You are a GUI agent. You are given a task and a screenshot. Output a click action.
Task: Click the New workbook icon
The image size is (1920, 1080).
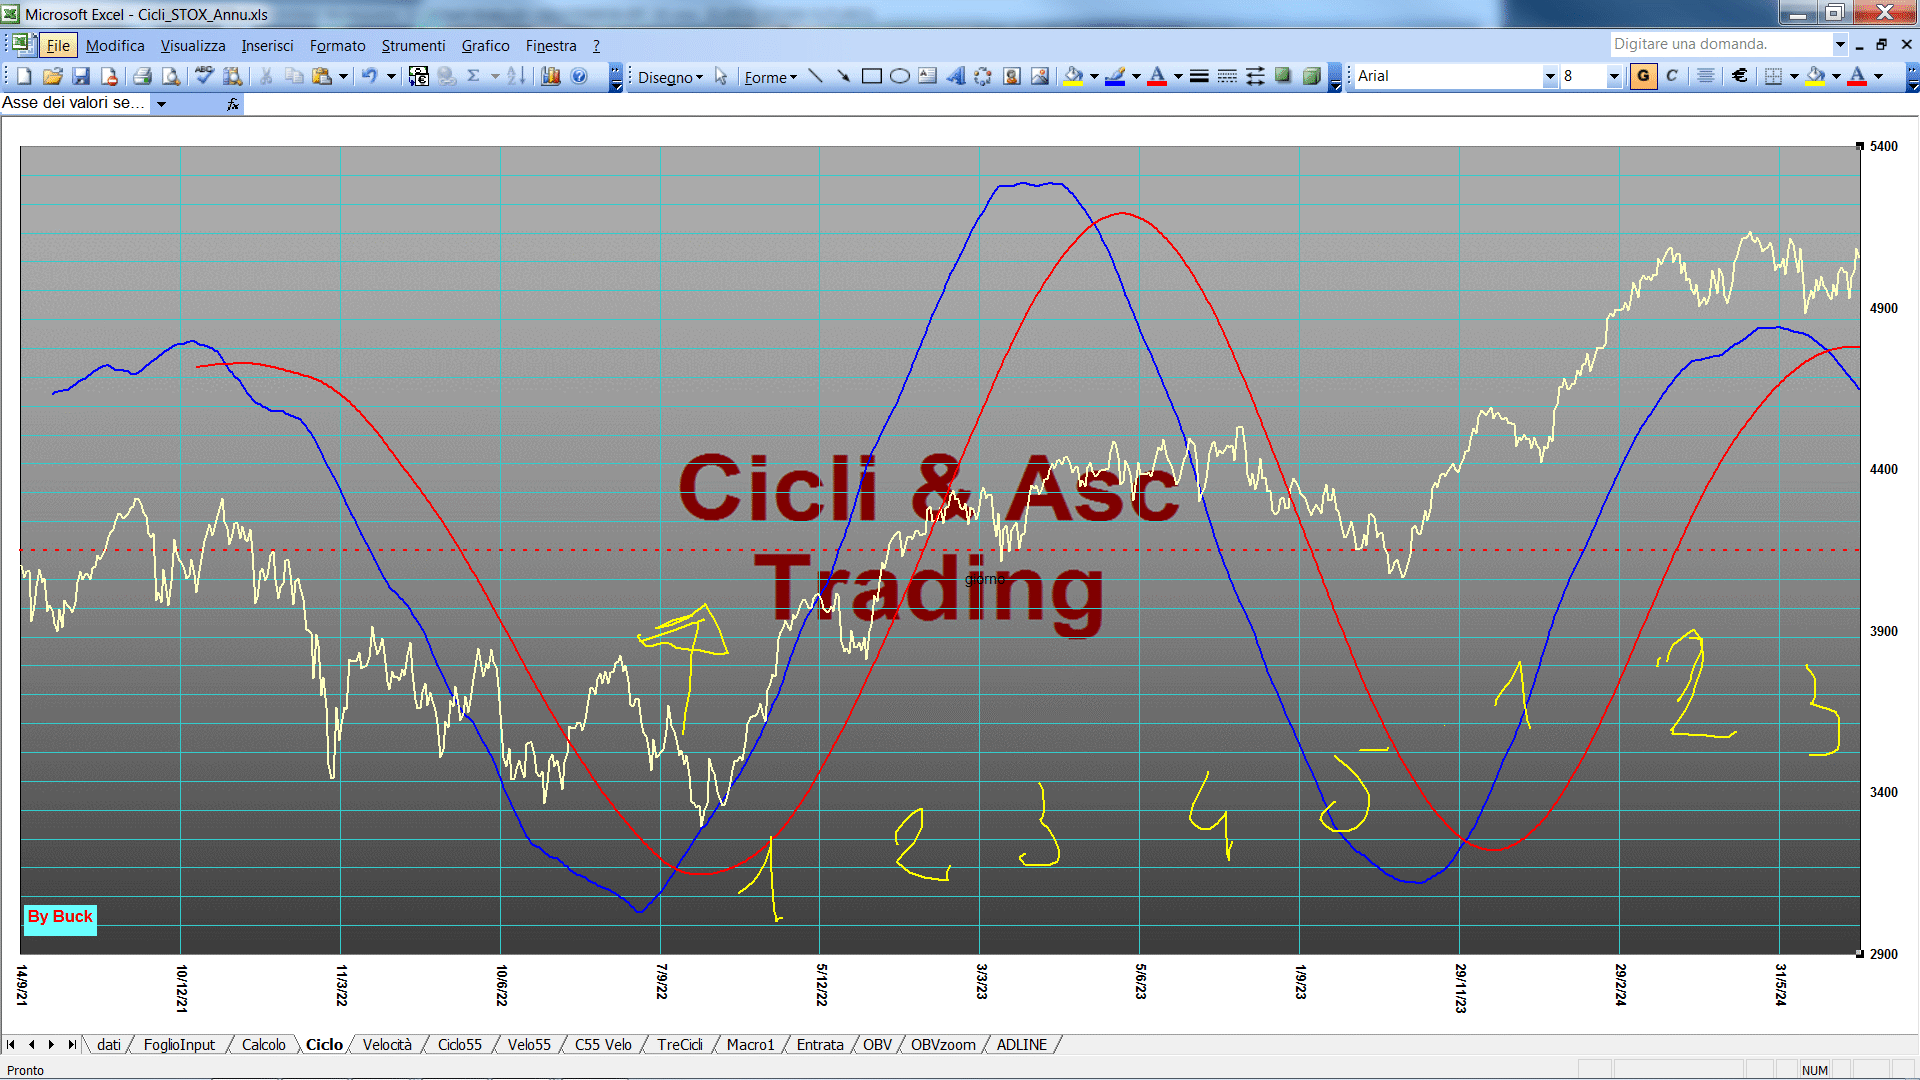click(x=24, y=76)
